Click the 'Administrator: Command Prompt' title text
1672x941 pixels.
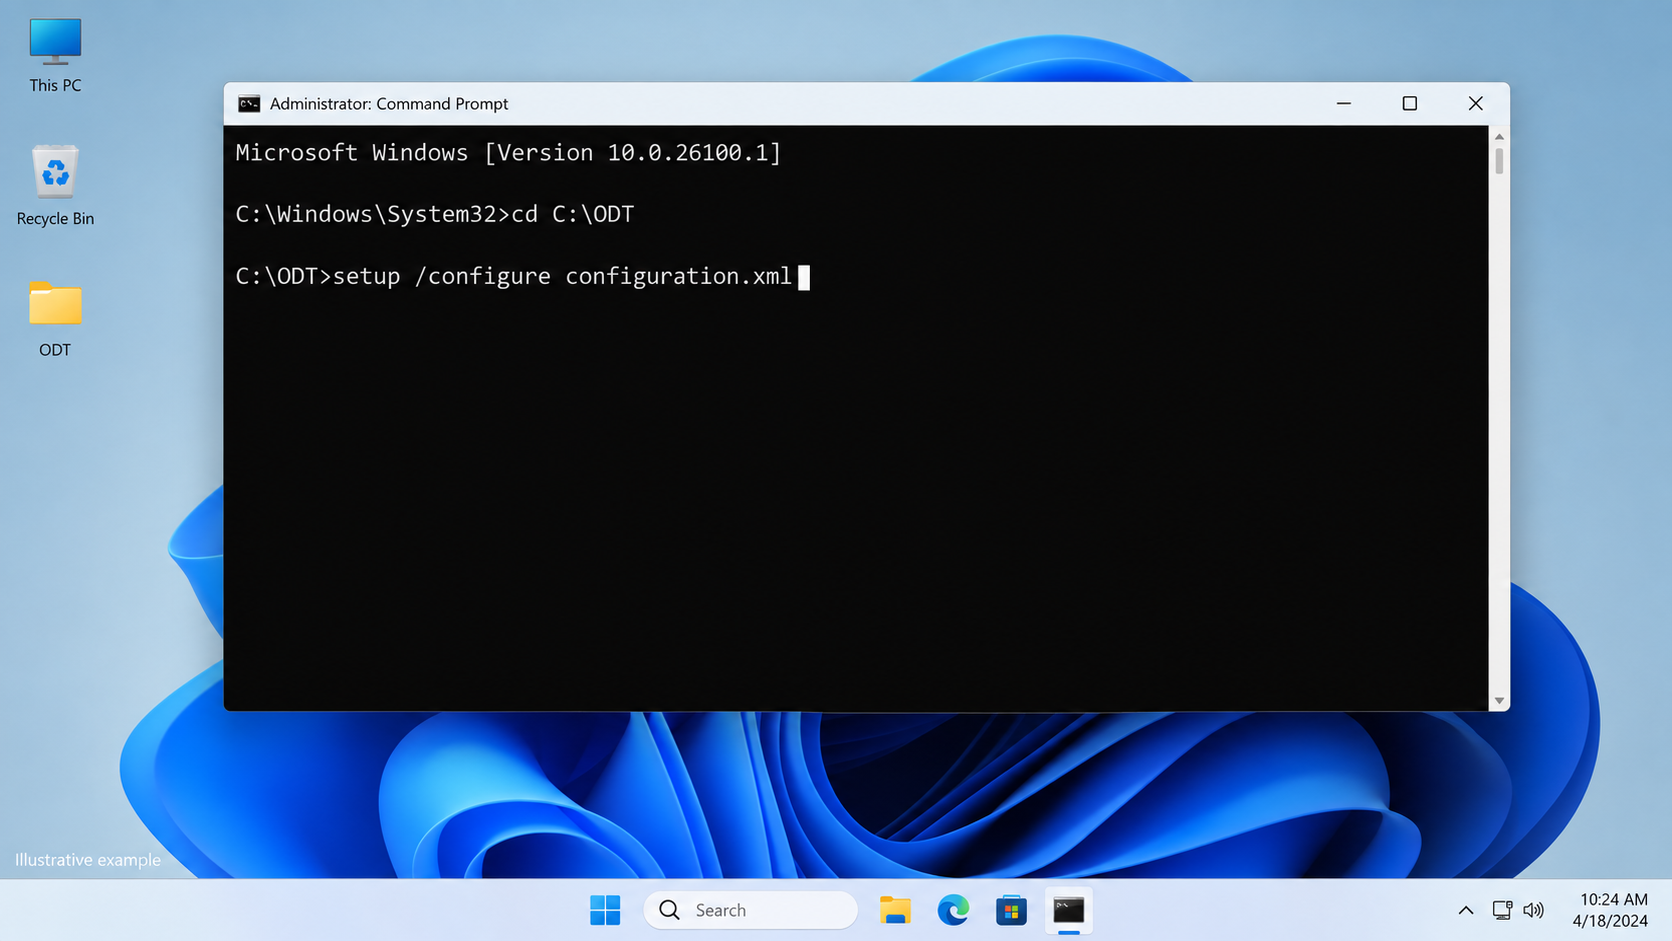click(389, 104)
